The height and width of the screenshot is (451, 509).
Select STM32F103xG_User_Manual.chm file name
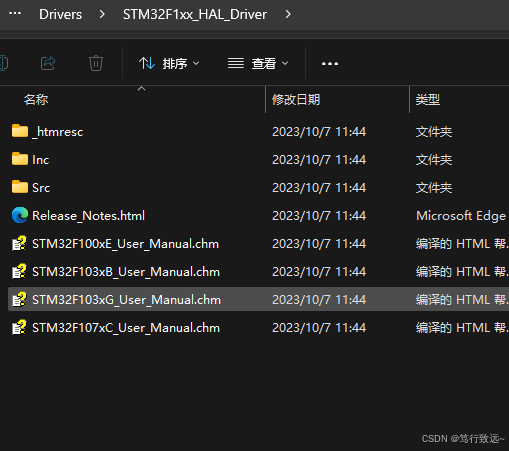126,300
